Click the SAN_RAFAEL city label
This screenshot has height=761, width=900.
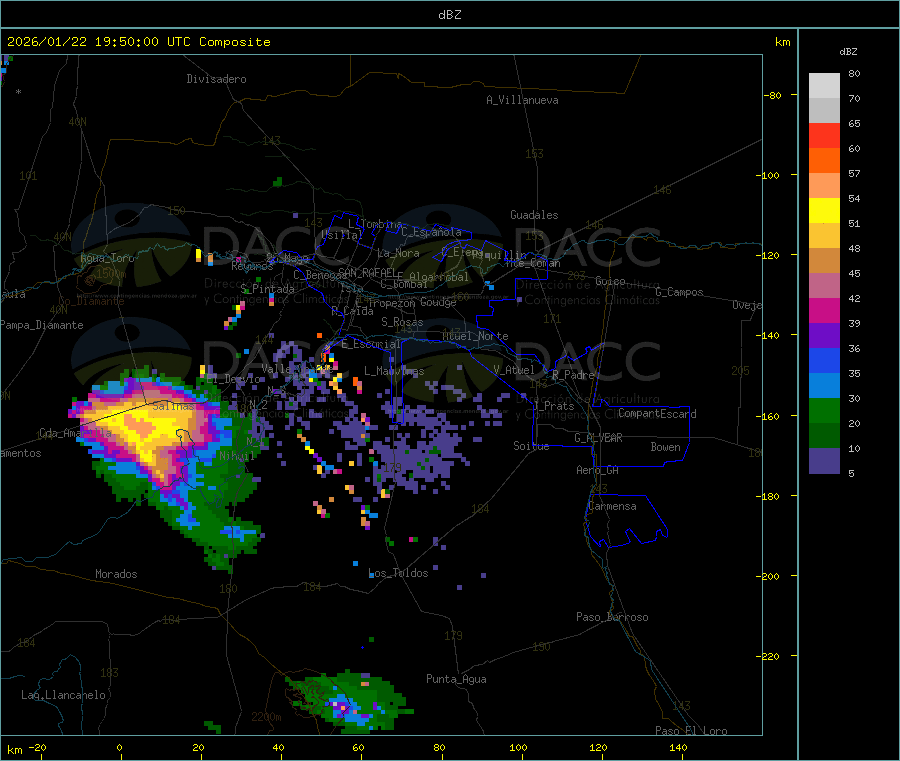click(x=367, y=272)
